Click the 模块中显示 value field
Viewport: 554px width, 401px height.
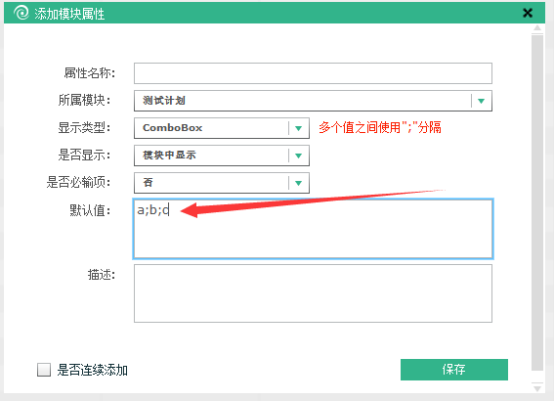tap(211, 155)
